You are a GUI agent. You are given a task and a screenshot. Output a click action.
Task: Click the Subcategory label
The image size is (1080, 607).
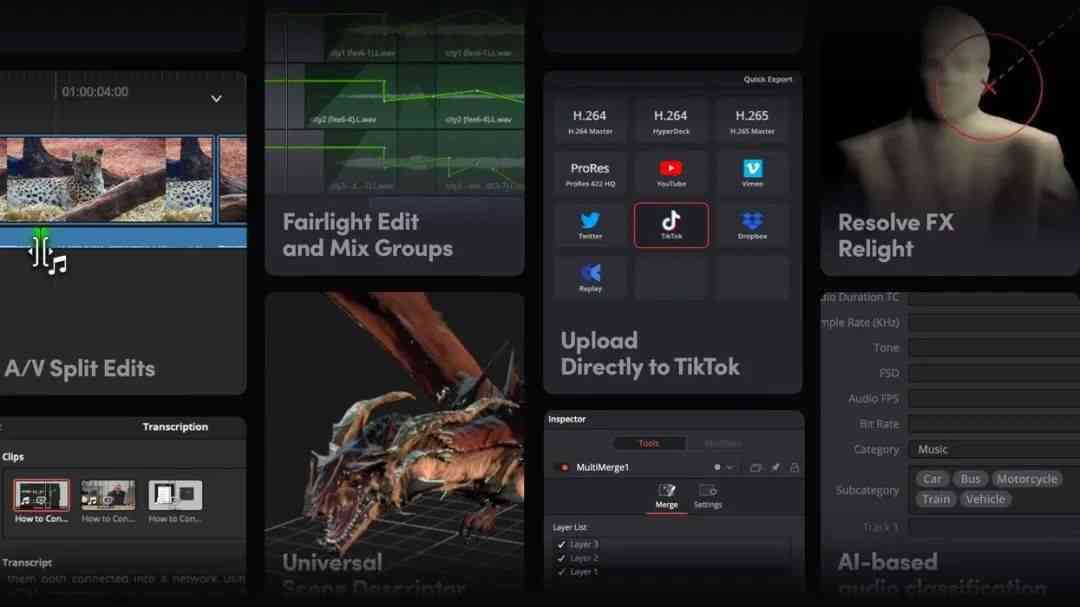pyautogui.click(x=867, y=490)
